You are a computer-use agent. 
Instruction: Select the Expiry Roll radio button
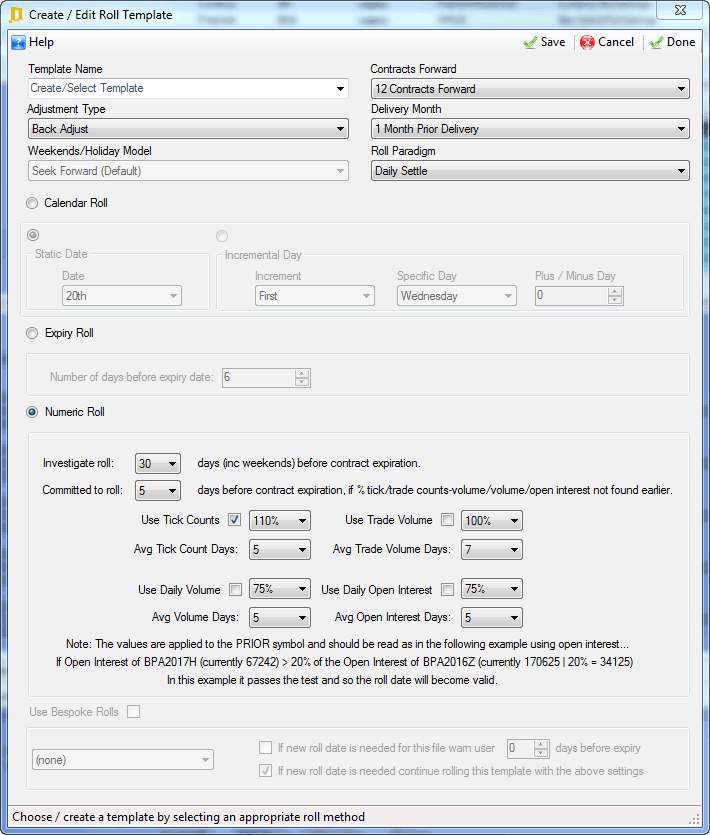click(32, 333)
